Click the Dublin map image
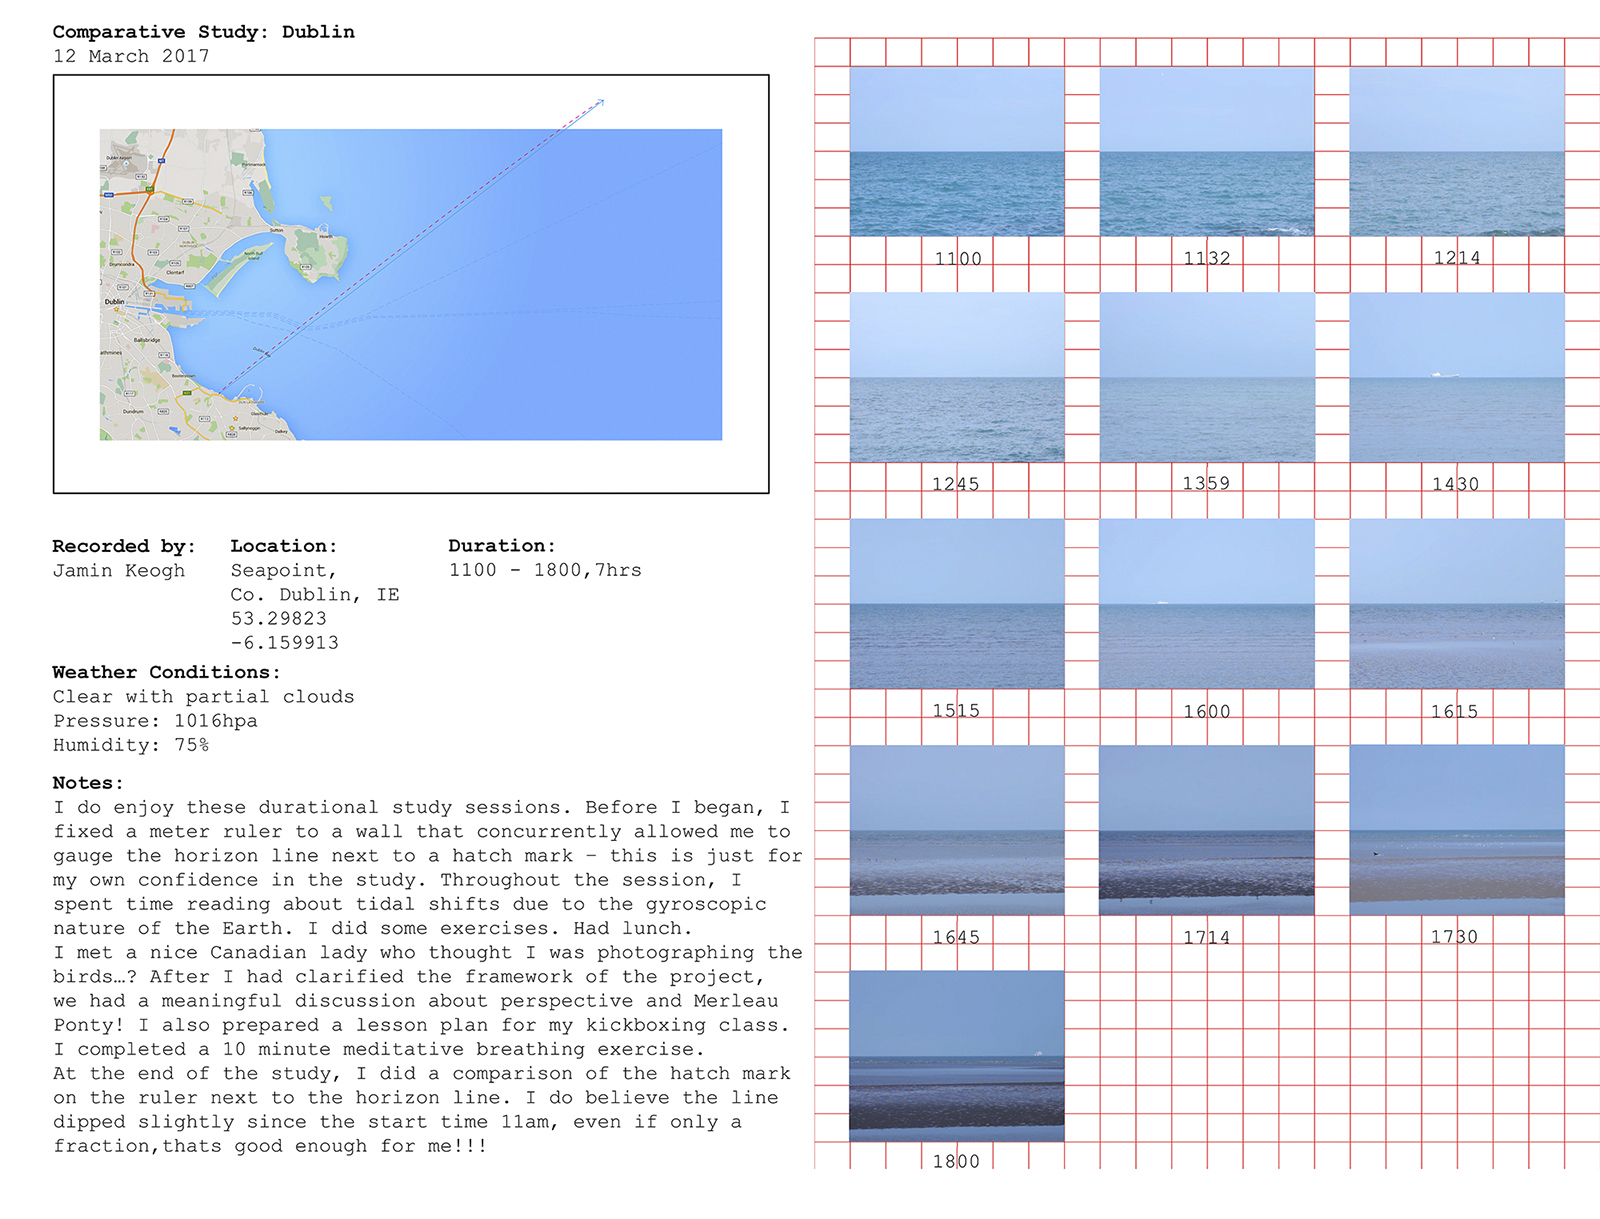 (x=411, y=284)
